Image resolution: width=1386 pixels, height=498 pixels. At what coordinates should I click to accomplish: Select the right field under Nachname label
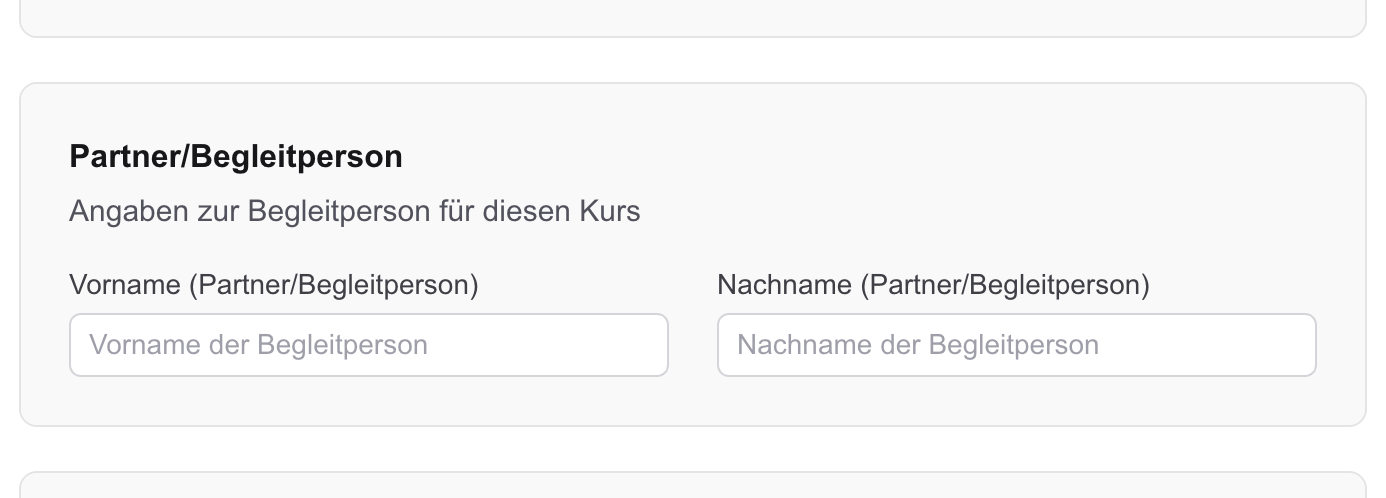pyautogui.click(x=1016, y=345)
